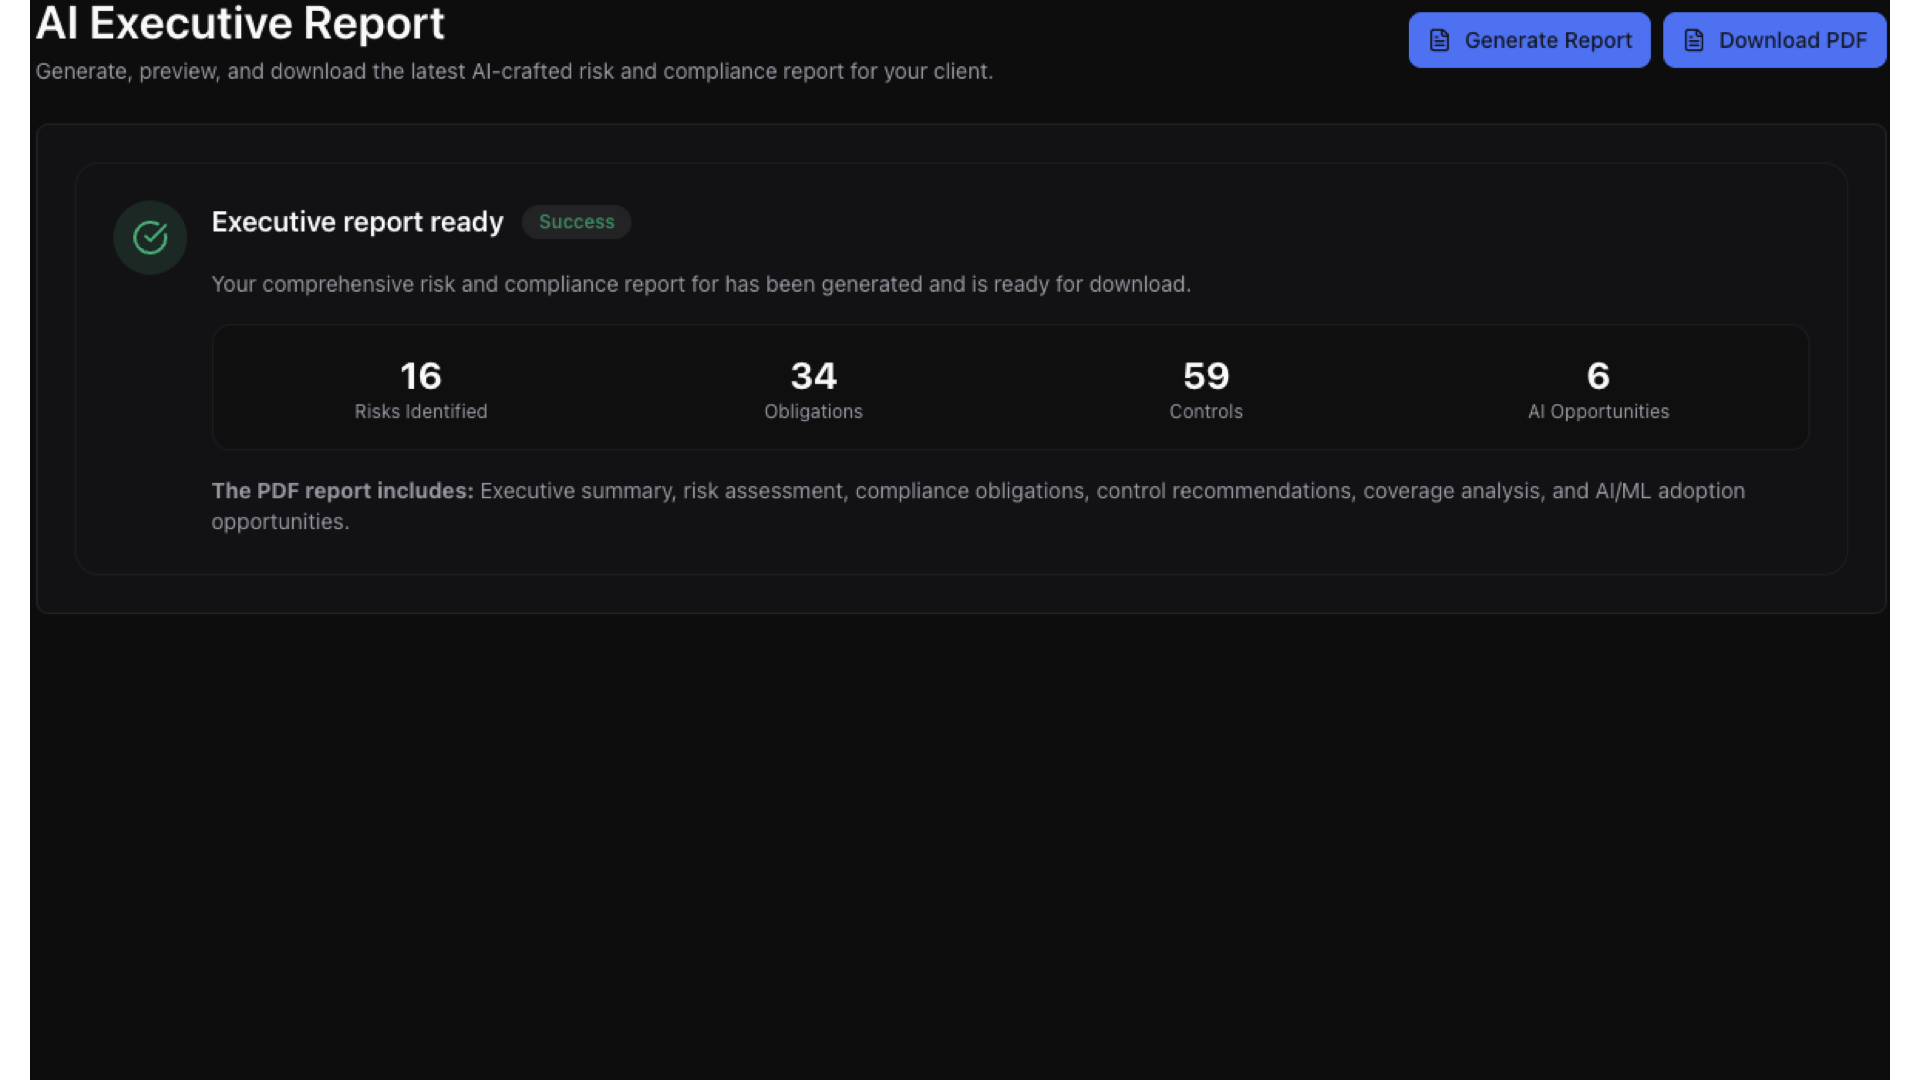
Task: Click the Controls stat label
Action: pos(1206,412)
